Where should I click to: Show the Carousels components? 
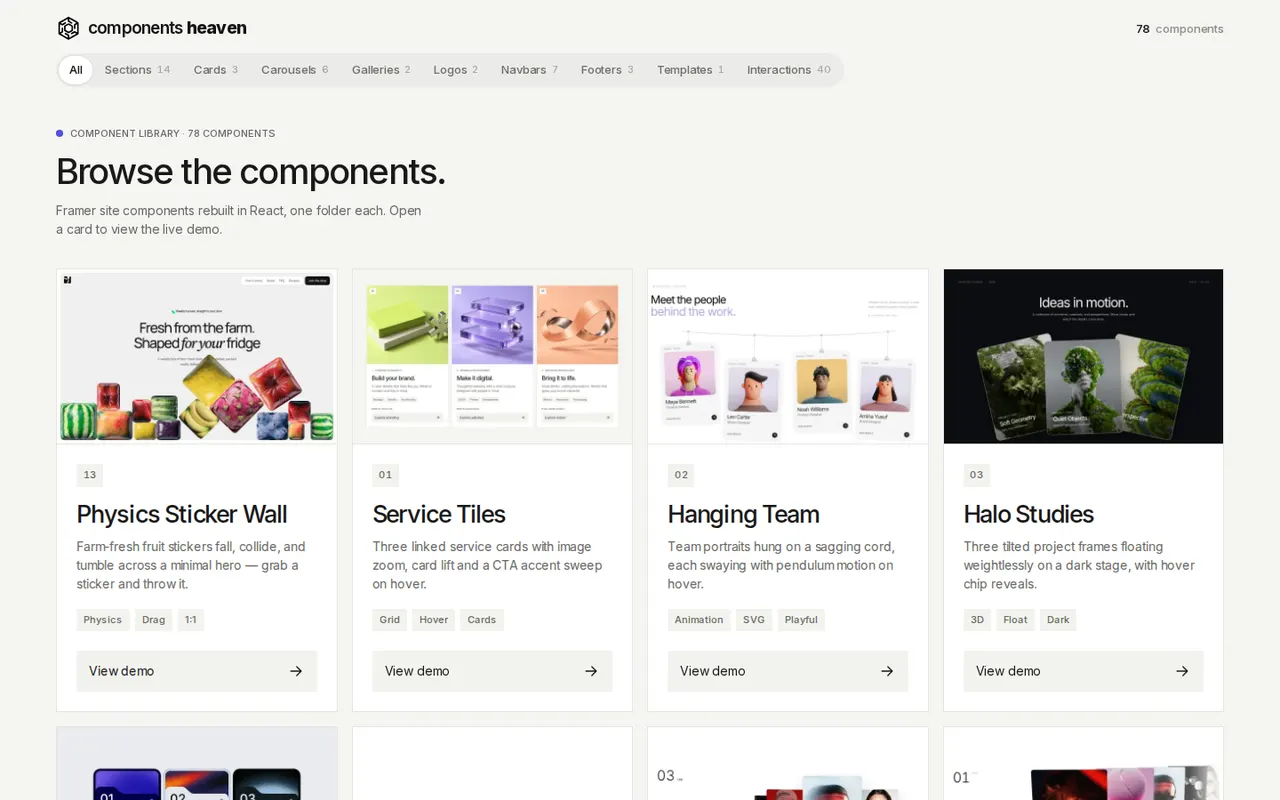tap(295, 70)
